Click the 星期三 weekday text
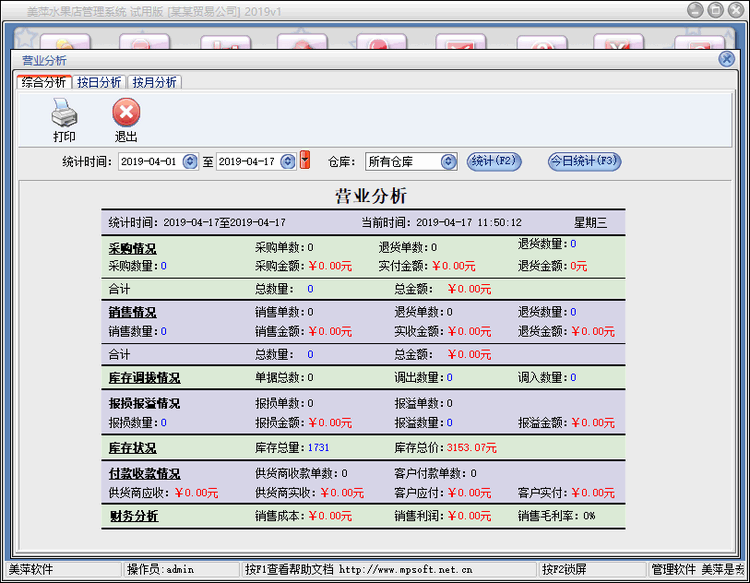Screen dimensions: 750x583 coord(590,222)
